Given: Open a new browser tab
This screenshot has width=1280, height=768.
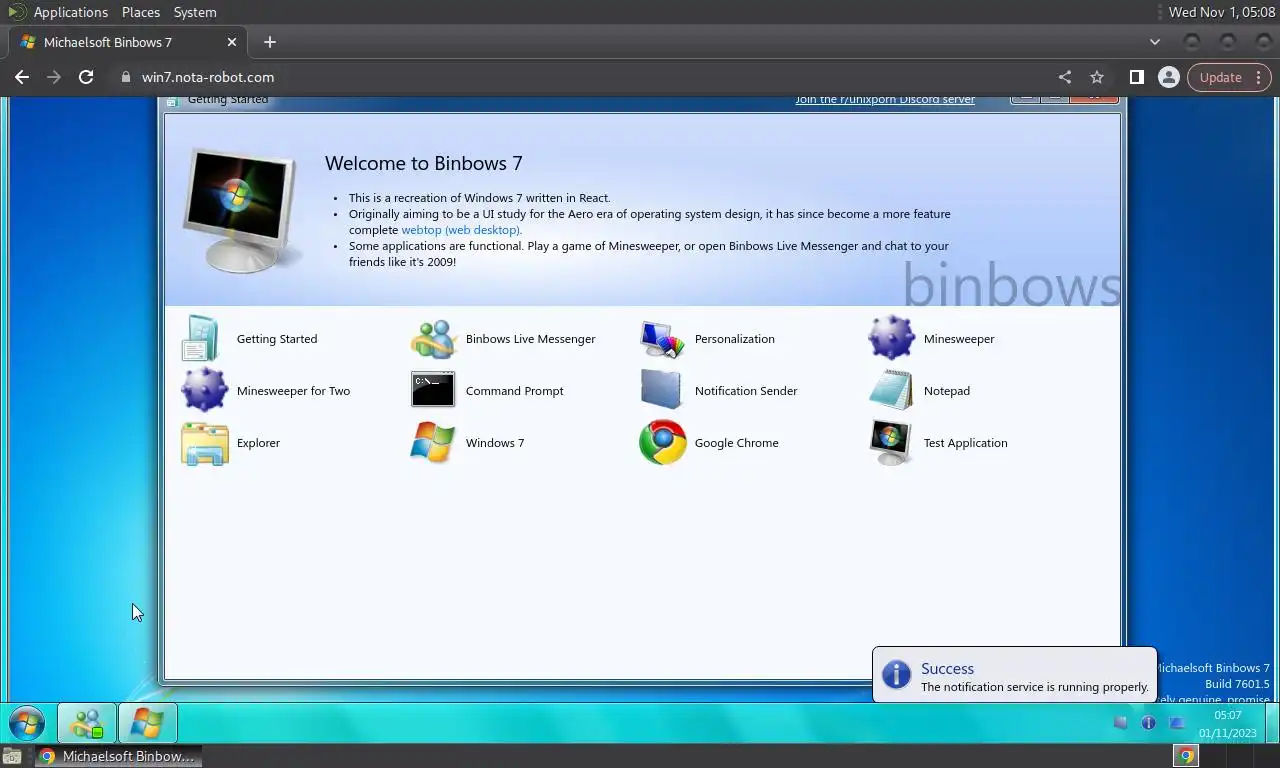Looking at the screenshot, I should point(269,42).
